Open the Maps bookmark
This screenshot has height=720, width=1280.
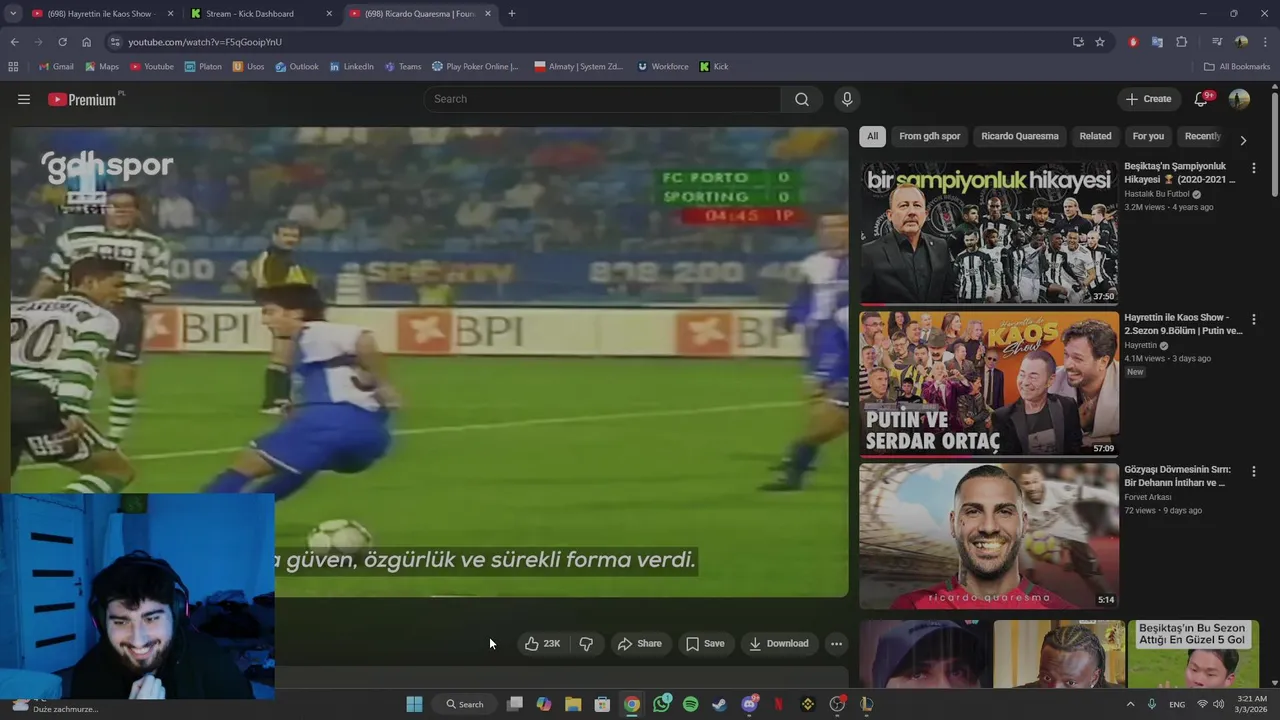pyautogui.click(x=102, y=67)
